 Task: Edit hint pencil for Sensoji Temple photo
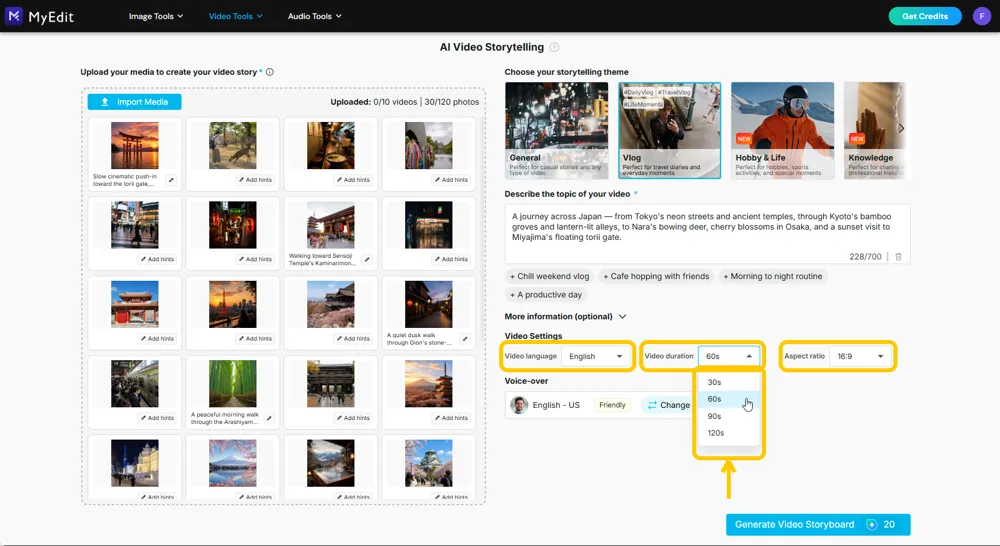pos(367,260)
